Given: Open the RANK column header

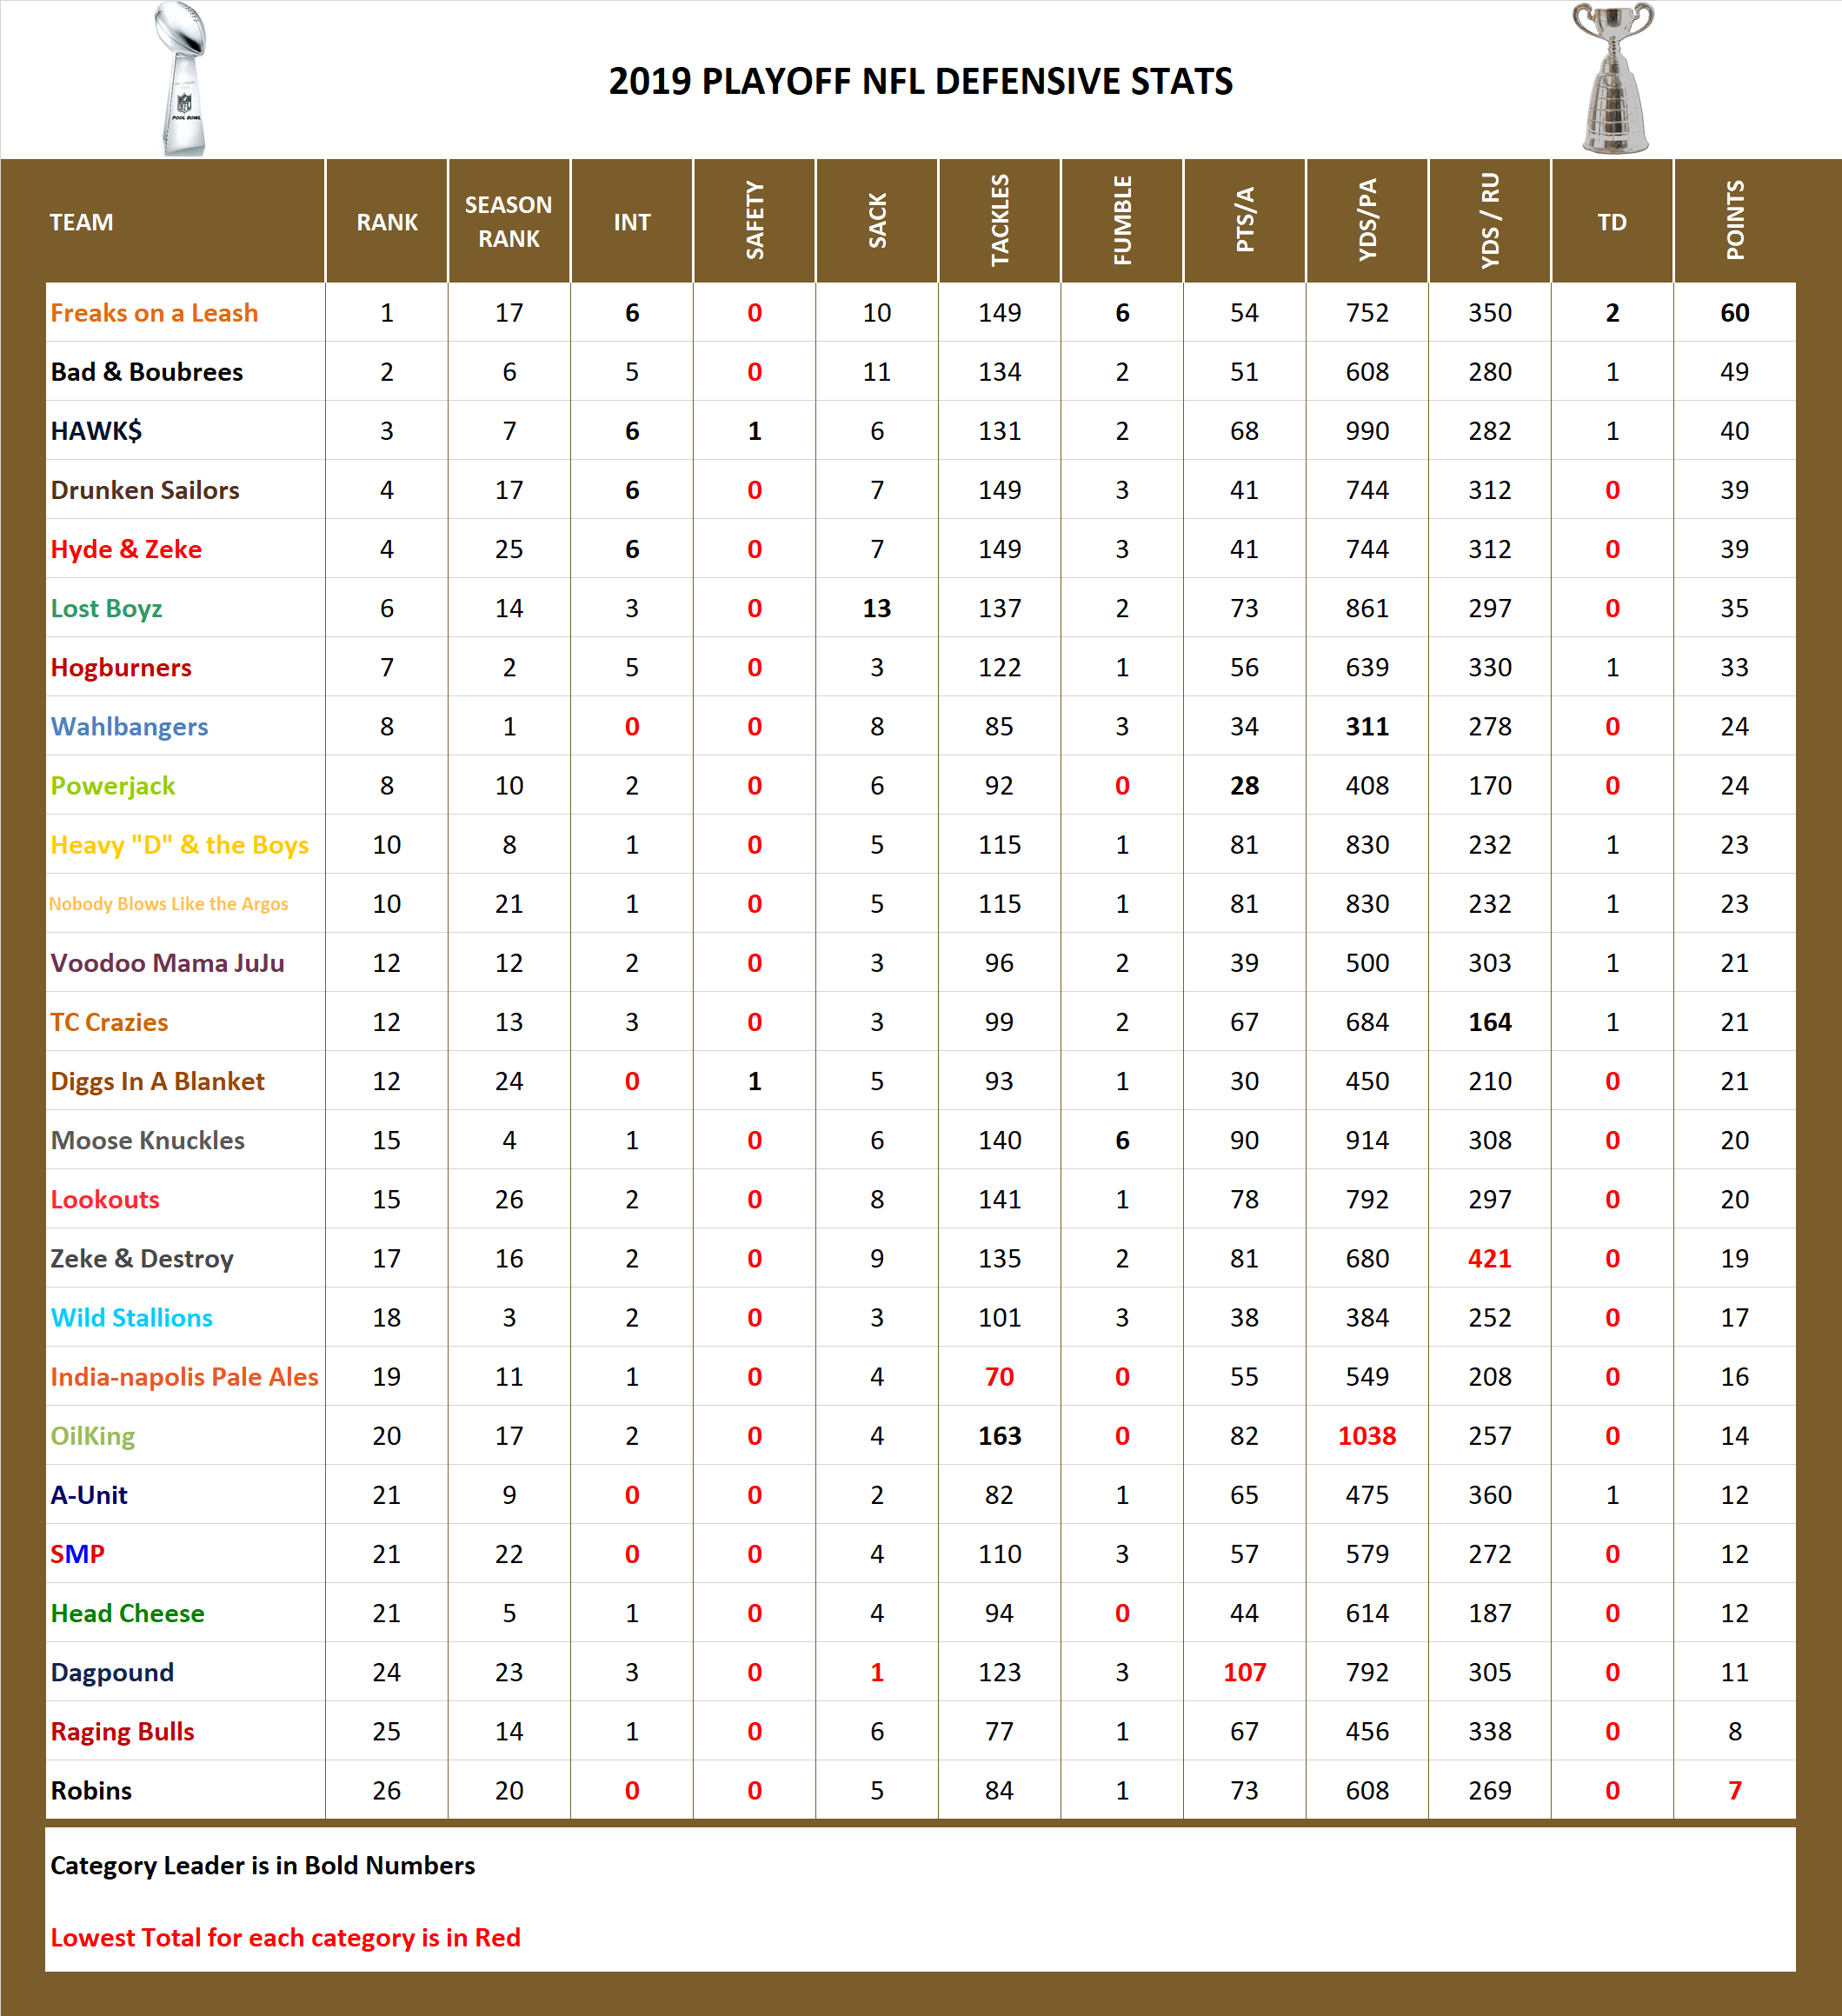Looking at the screenshot, I should pyautogui.click(x=386, y=222).
